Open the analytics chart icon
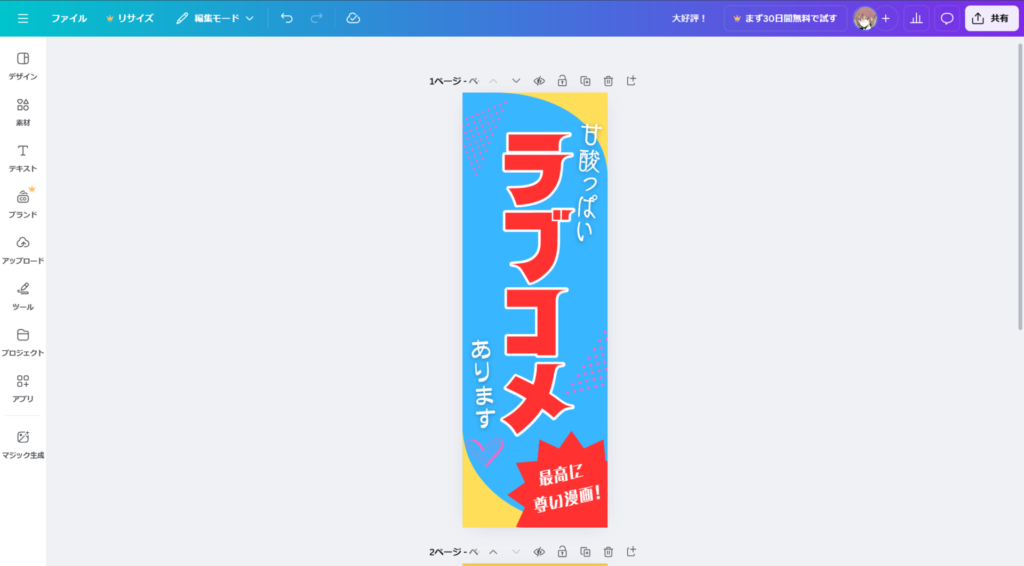 [917, 18]
